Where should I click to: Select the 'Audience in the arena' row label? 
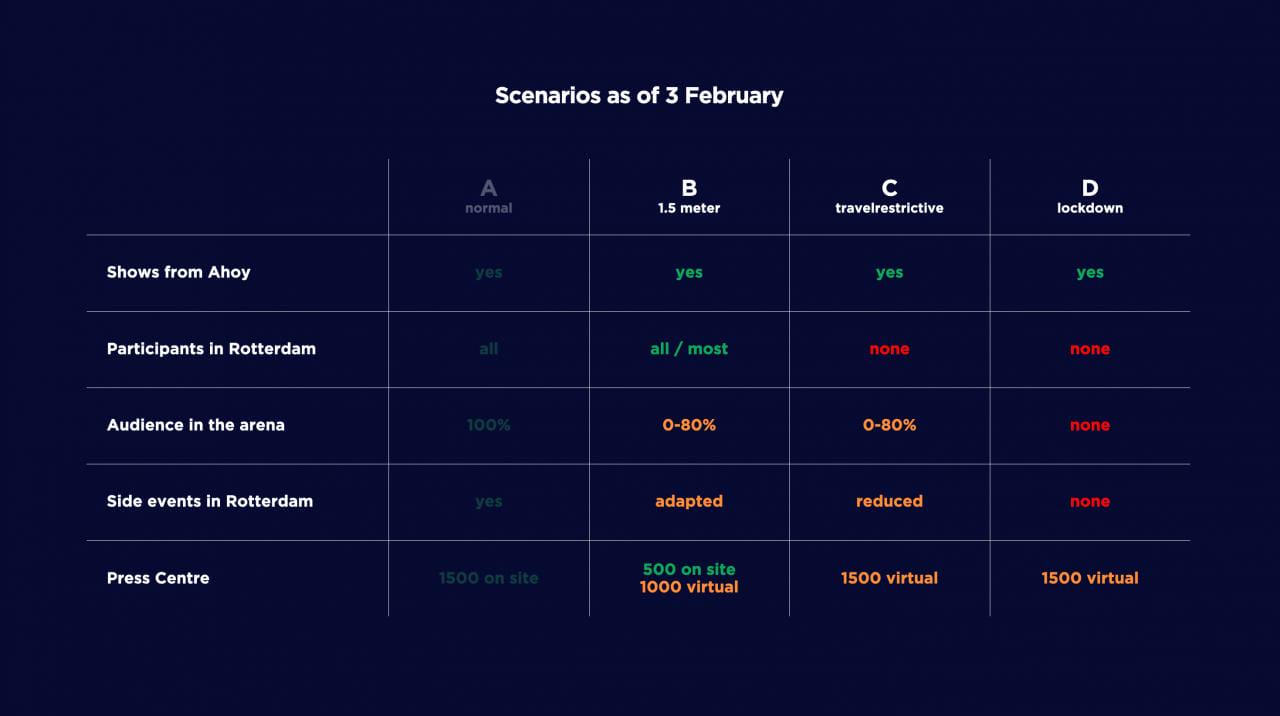(196, 425)
